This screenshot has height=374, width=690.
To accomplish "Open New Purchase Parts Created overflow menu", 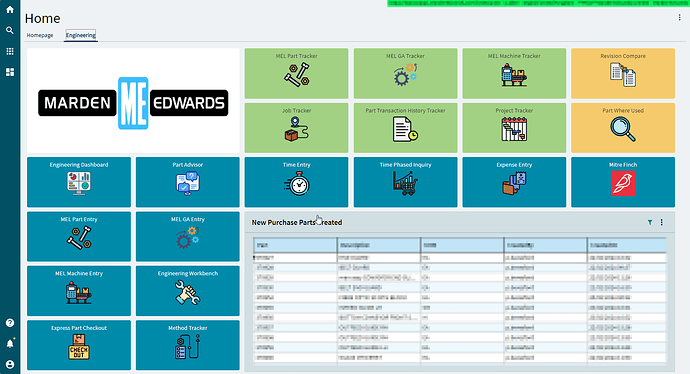I will coord(661,222).
